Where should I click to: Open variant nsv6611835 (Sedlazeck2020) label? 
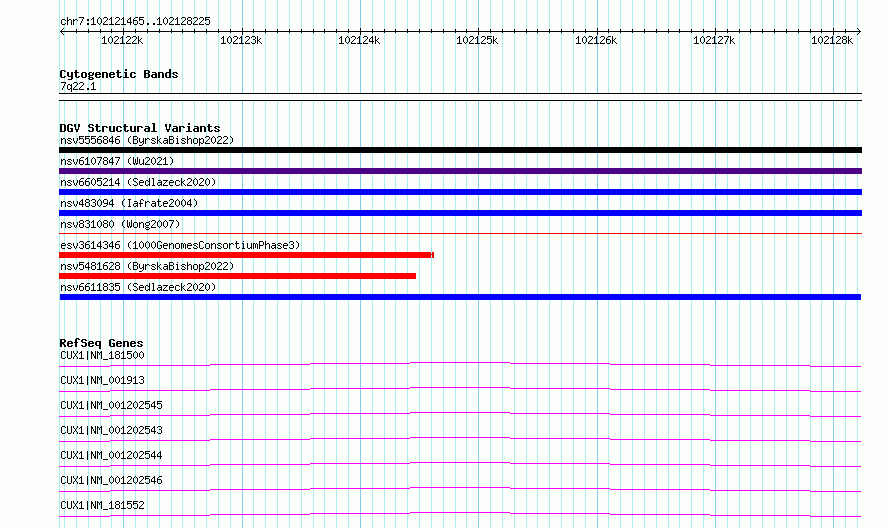pyautogui.click(x=138, y=287)
